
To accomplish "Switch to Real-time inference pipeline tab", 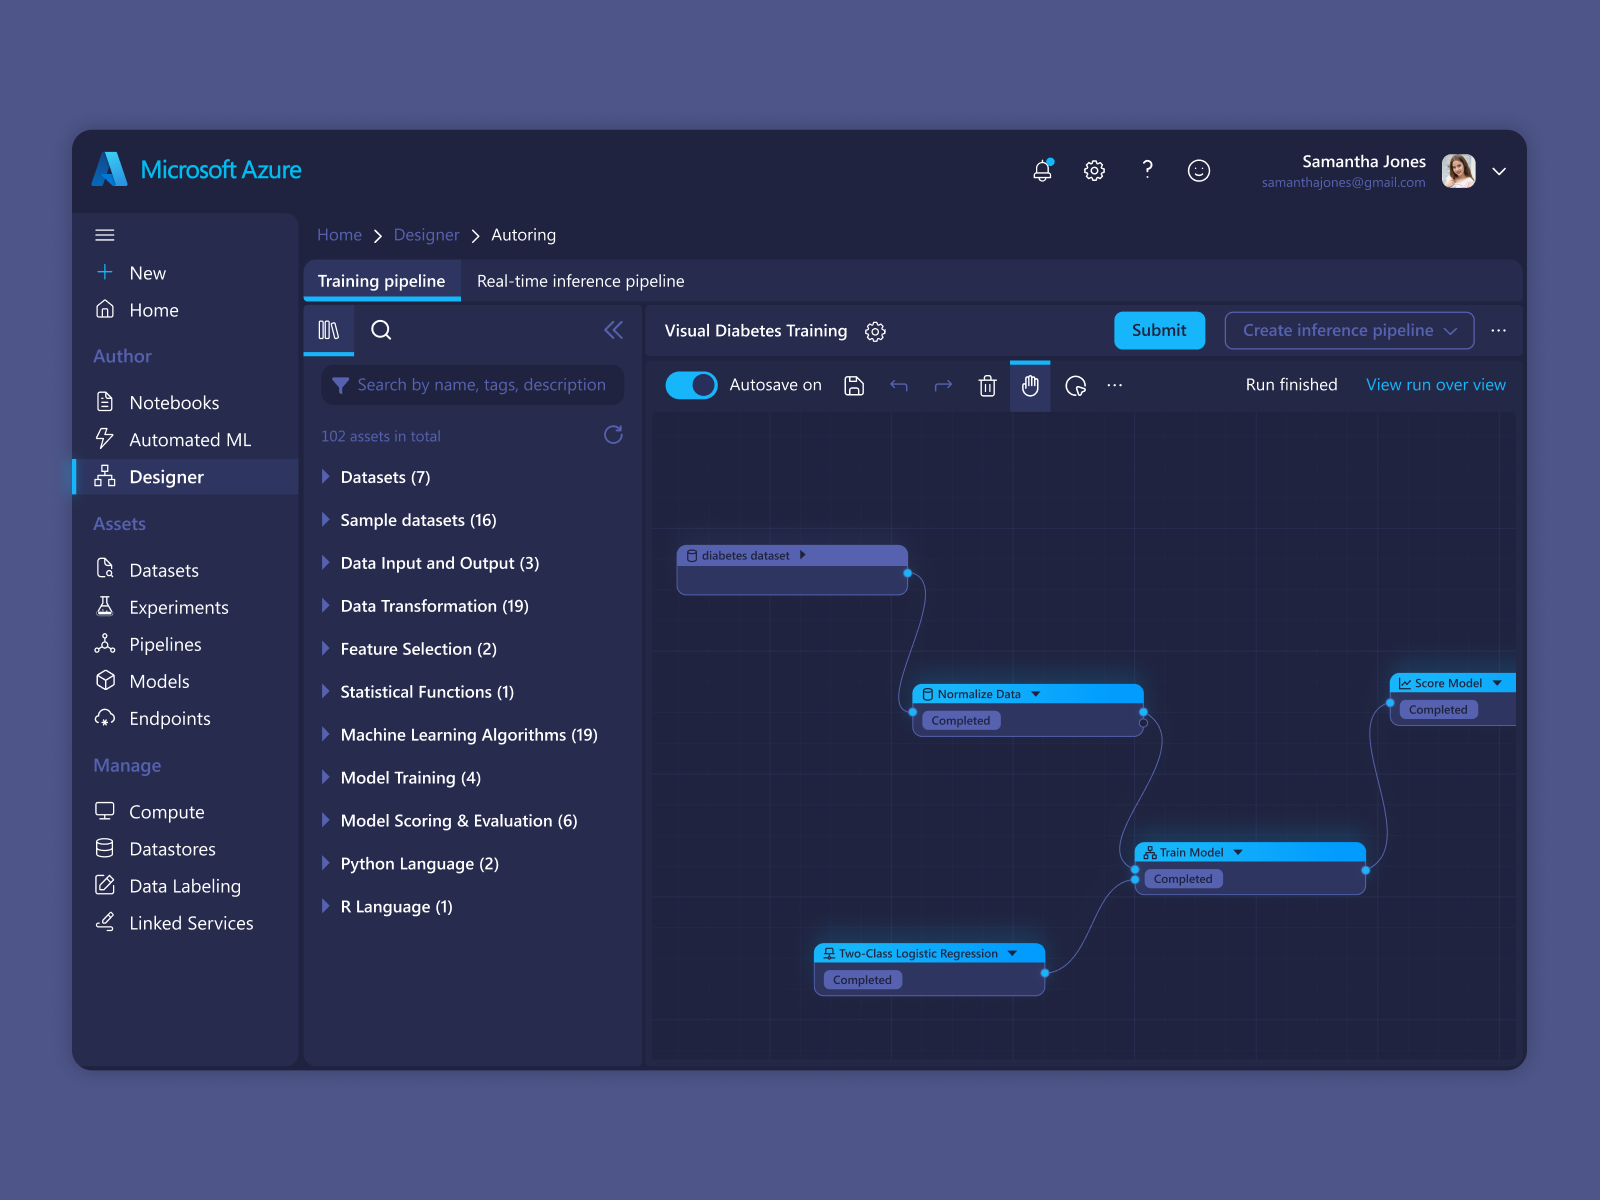I will click(x=580, y=281).
